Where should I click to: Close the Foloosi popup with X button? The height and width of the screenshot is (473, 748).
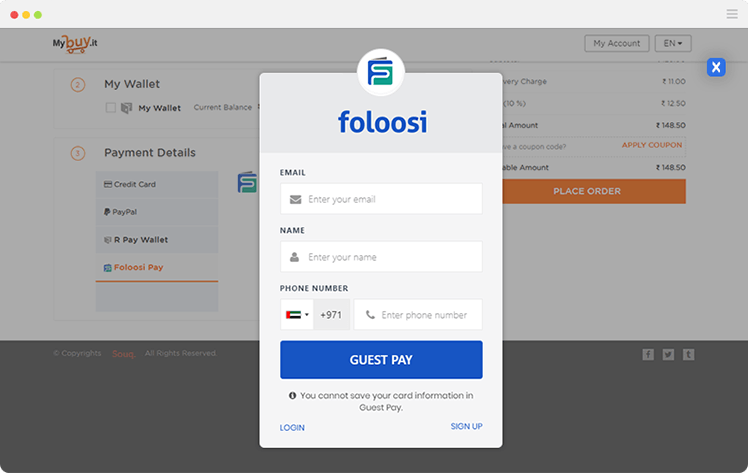pyautogui.click(x=716, y=67)
